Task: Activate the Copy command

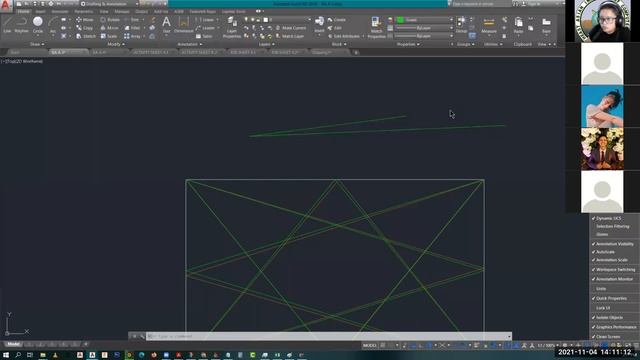Action: (x=84, y=28)
